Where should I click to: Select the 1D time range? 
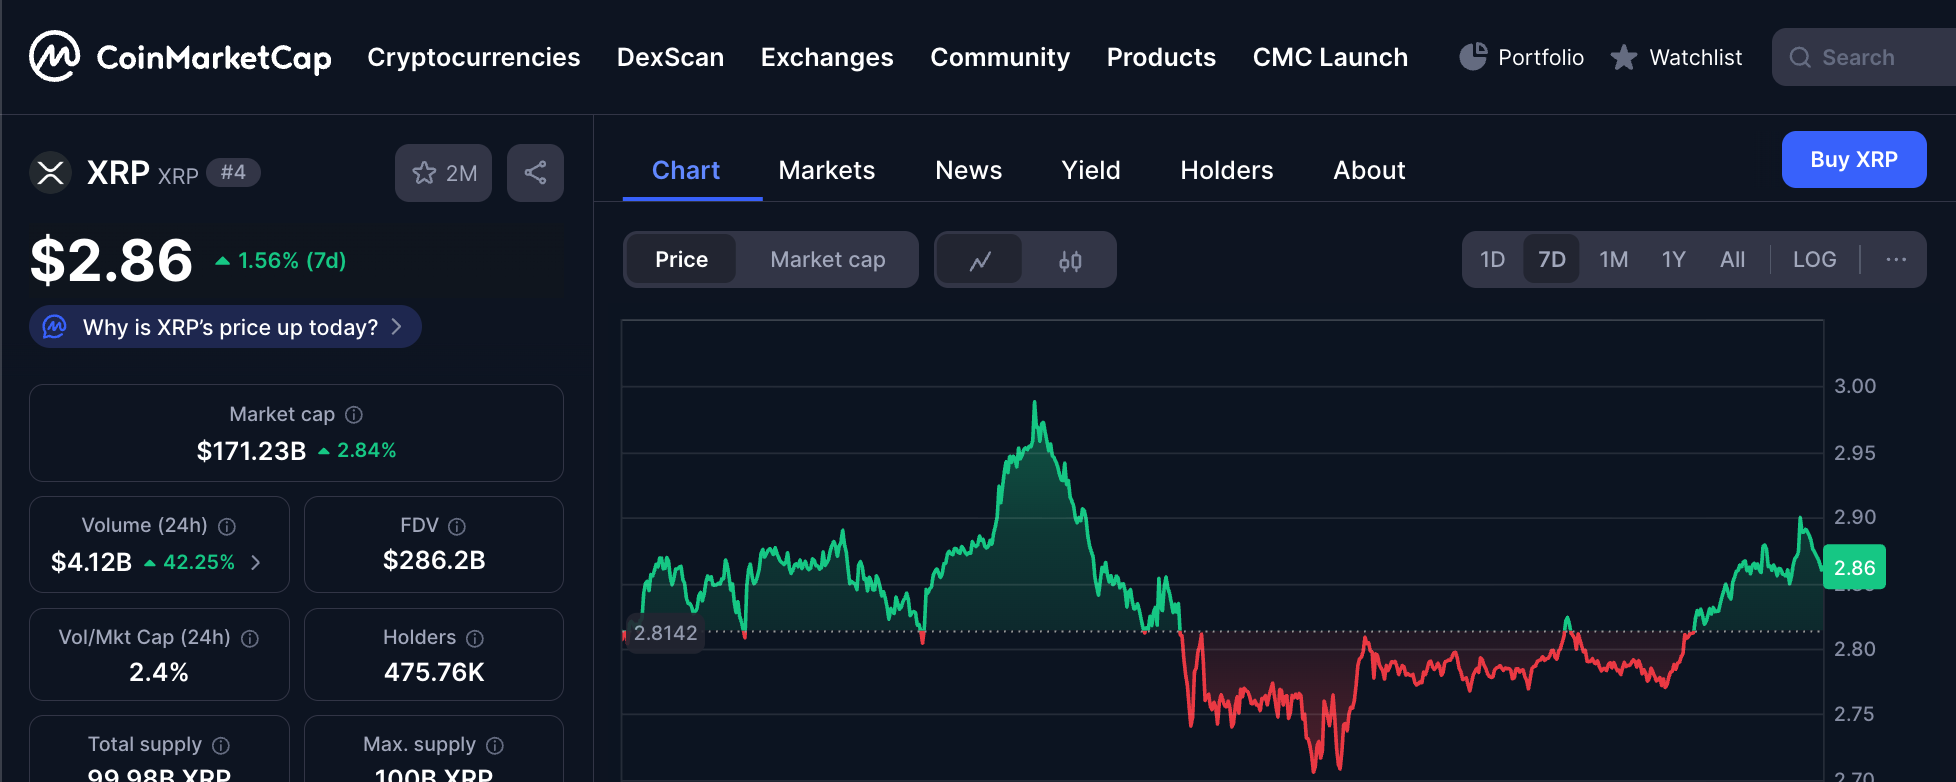[1492, 260]
